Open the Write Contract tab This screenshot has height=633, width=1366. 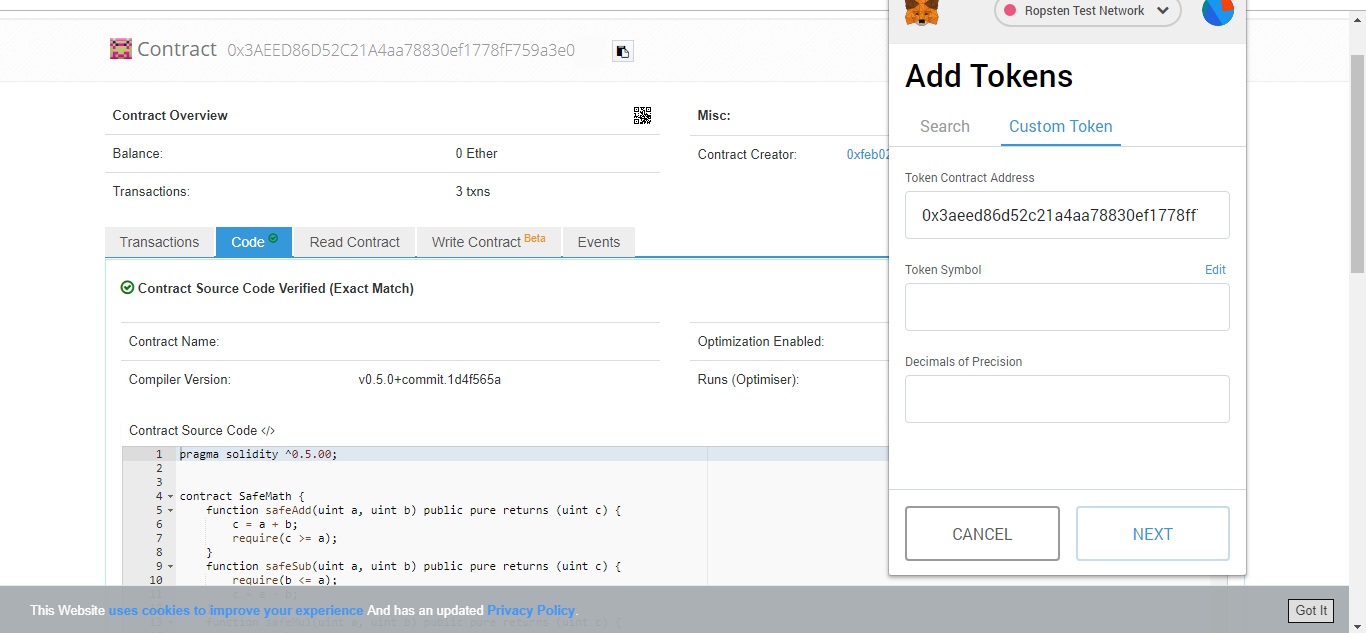(x=488, y=242)
